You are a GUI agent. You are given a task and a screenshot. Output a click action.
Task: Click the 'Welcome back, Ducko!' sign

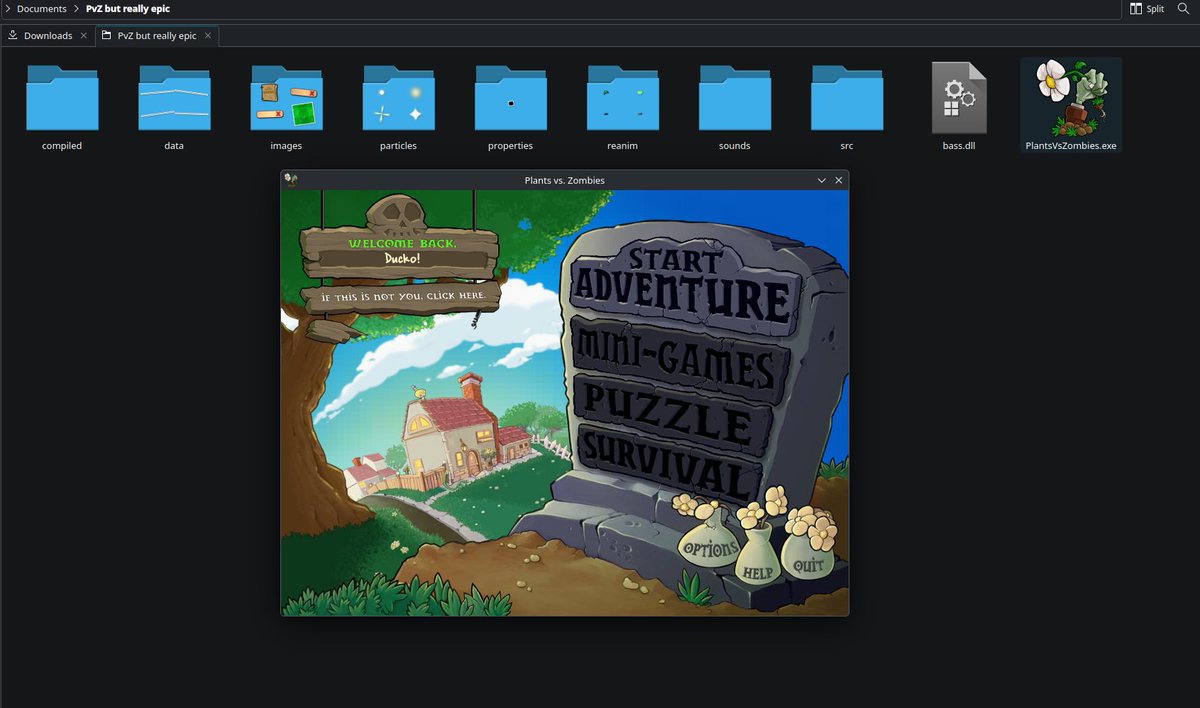tap(400, 253)
